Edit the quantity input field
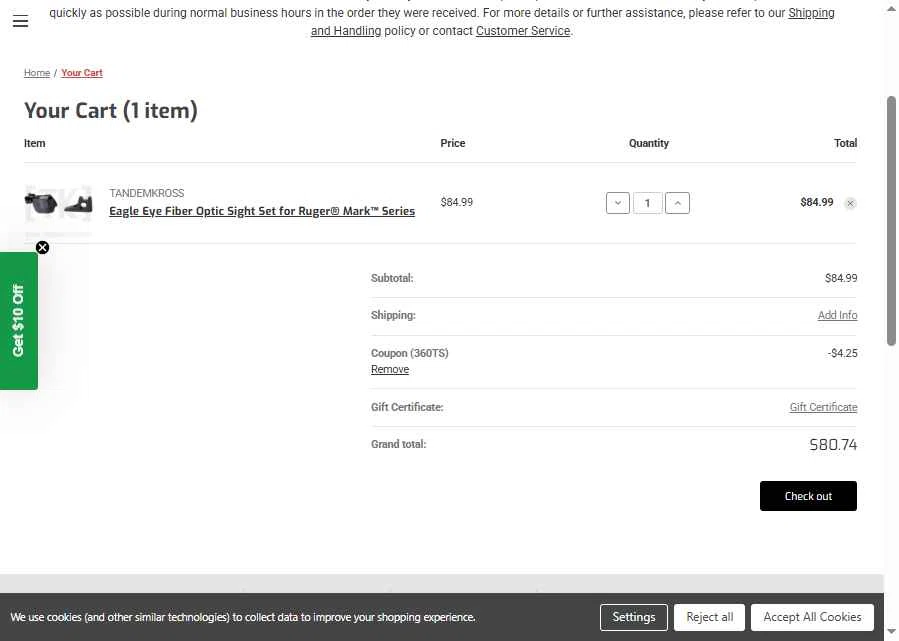This screenshot has width=899, height=641. pyautogui.click(x=647, y=203)
